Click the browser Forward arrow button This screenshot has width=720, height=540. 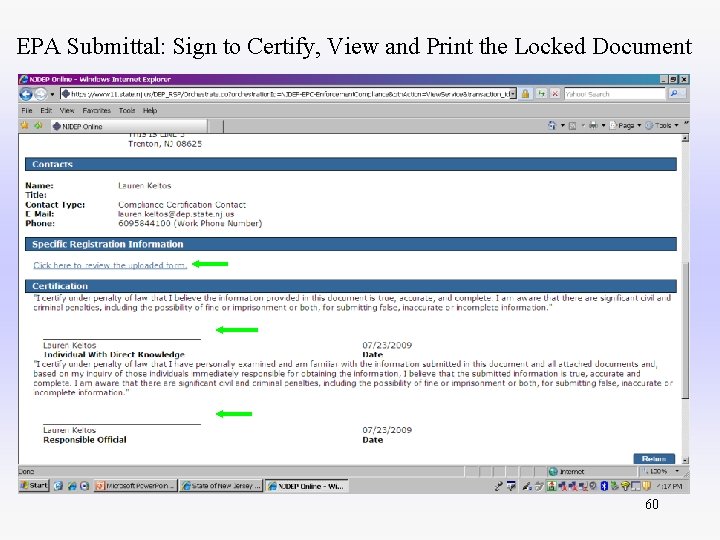pyautogui.click(x=40, y=94)
